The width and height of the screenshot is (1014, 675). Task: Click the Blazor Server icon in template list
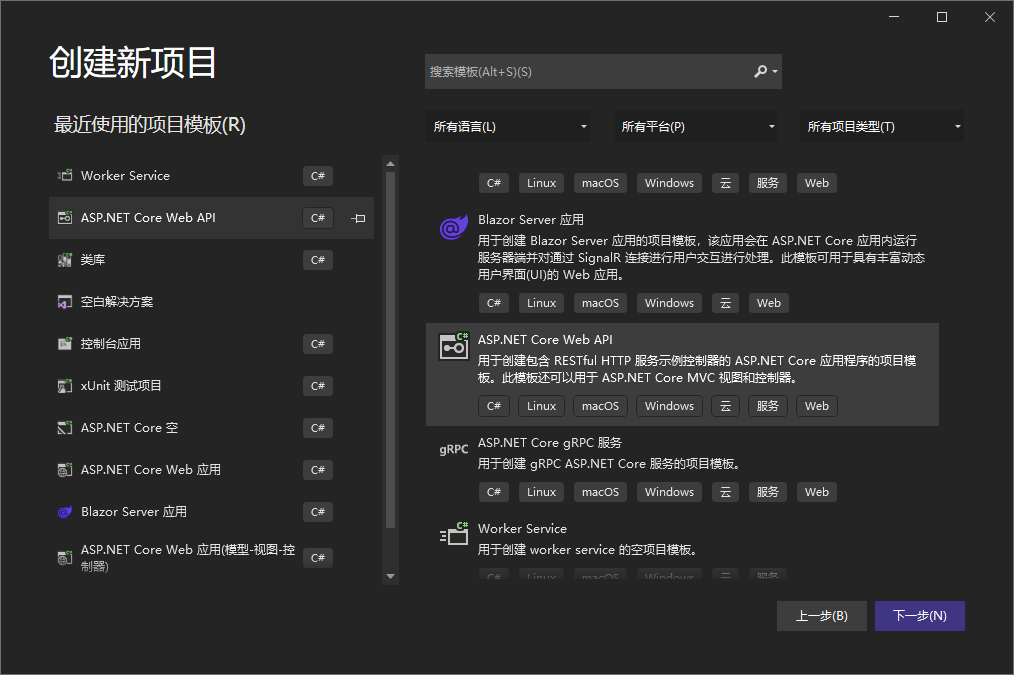[x=454, y=229]
